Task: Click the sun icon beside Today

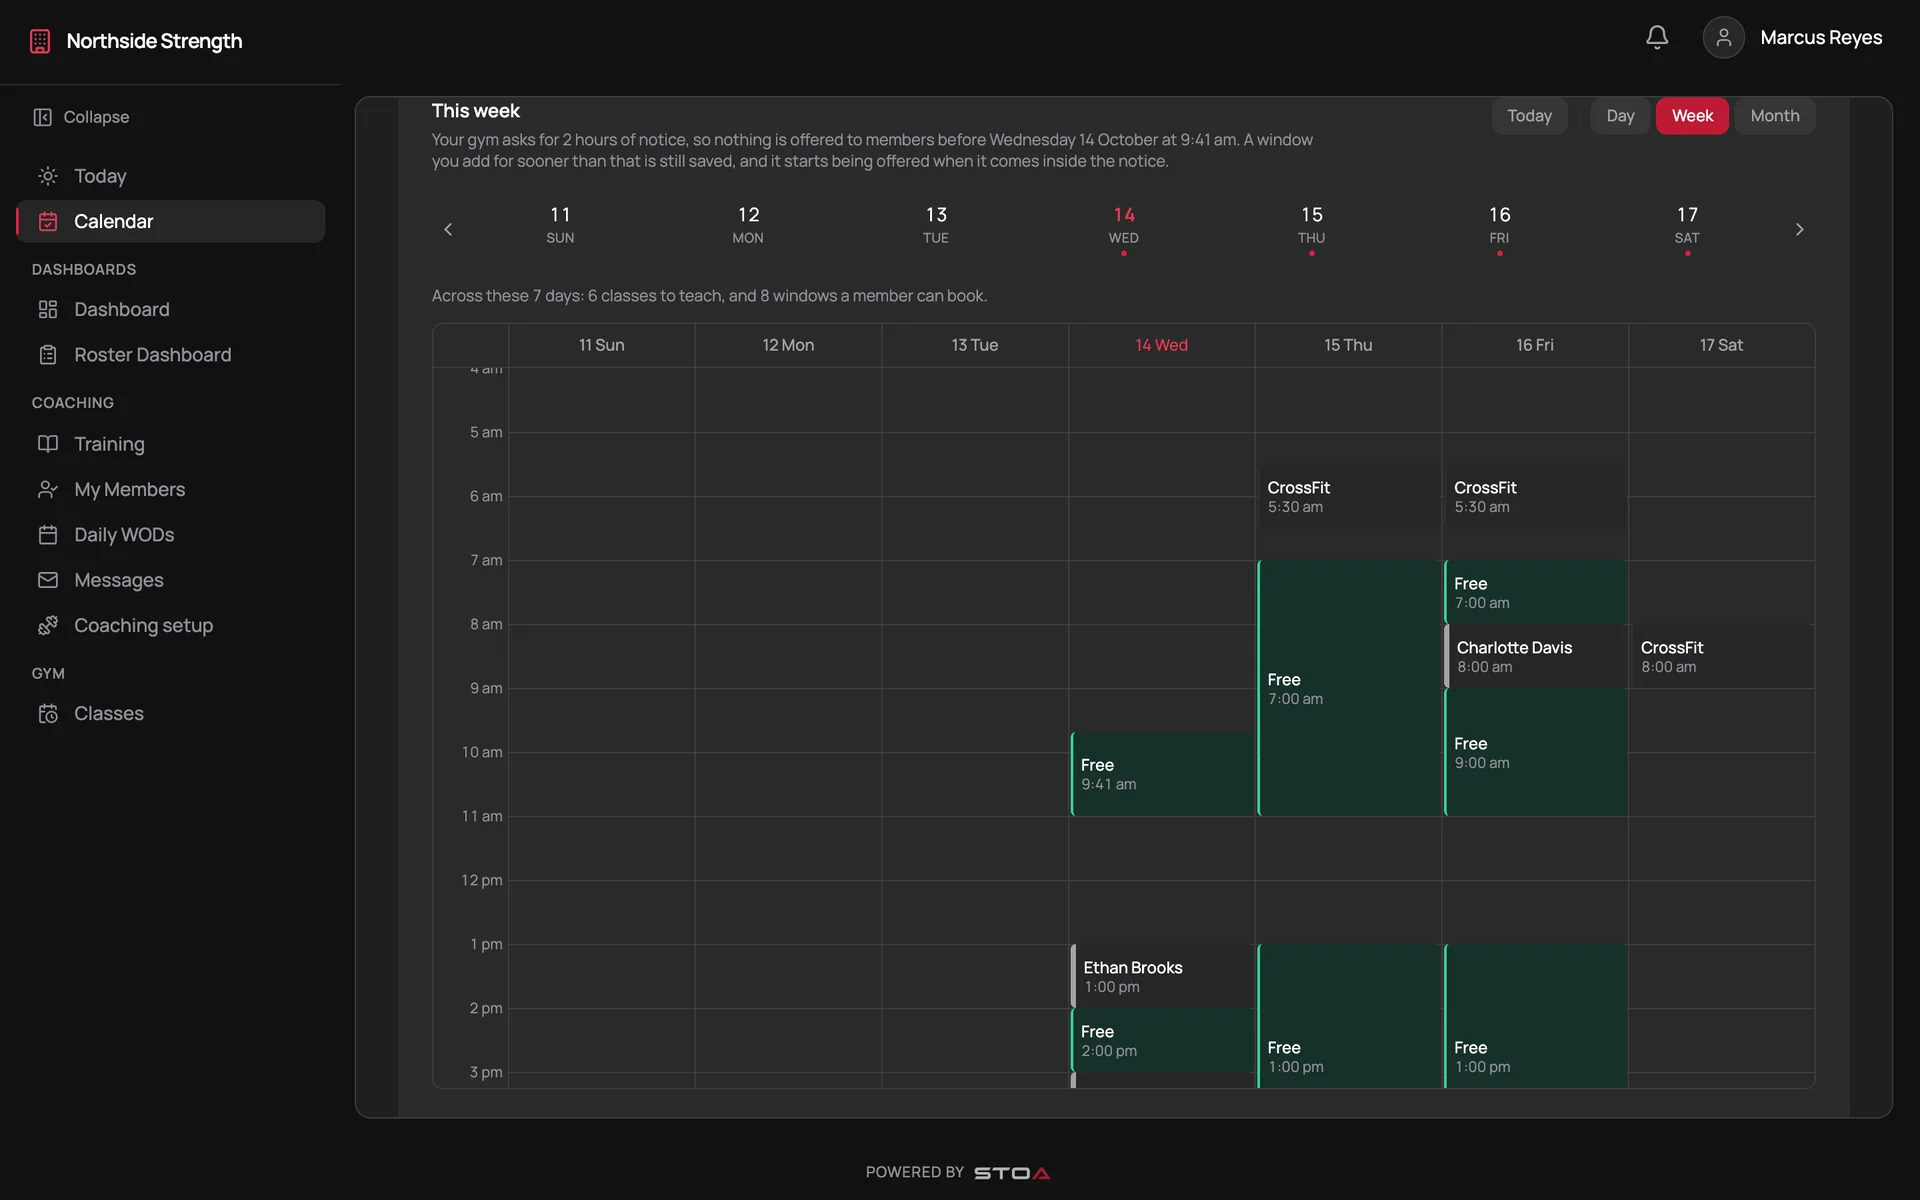Action: [48, 176]
